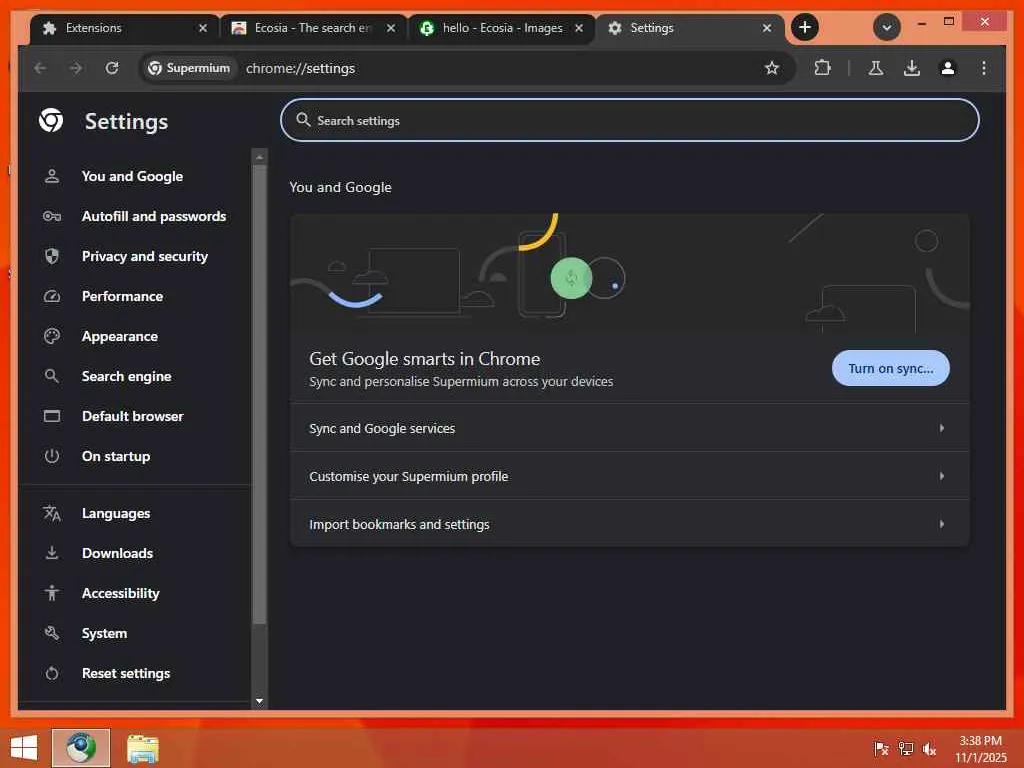Click the window icon beside Default browser

[x=52, y=416]
